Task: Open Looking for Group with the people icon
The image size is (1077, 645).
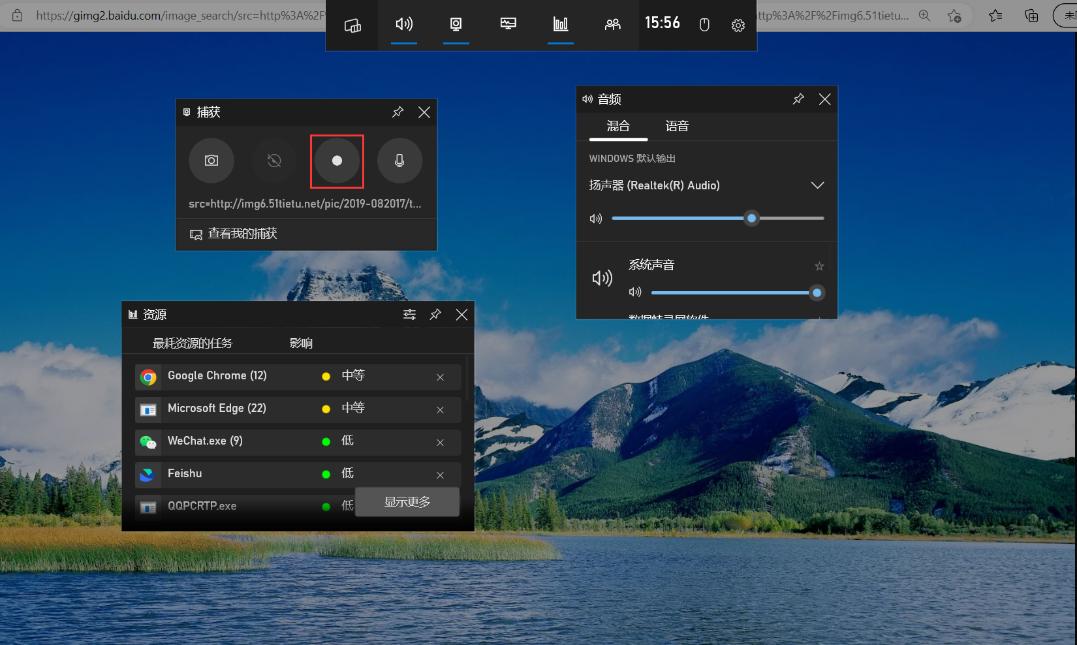Action: point(612,25)
